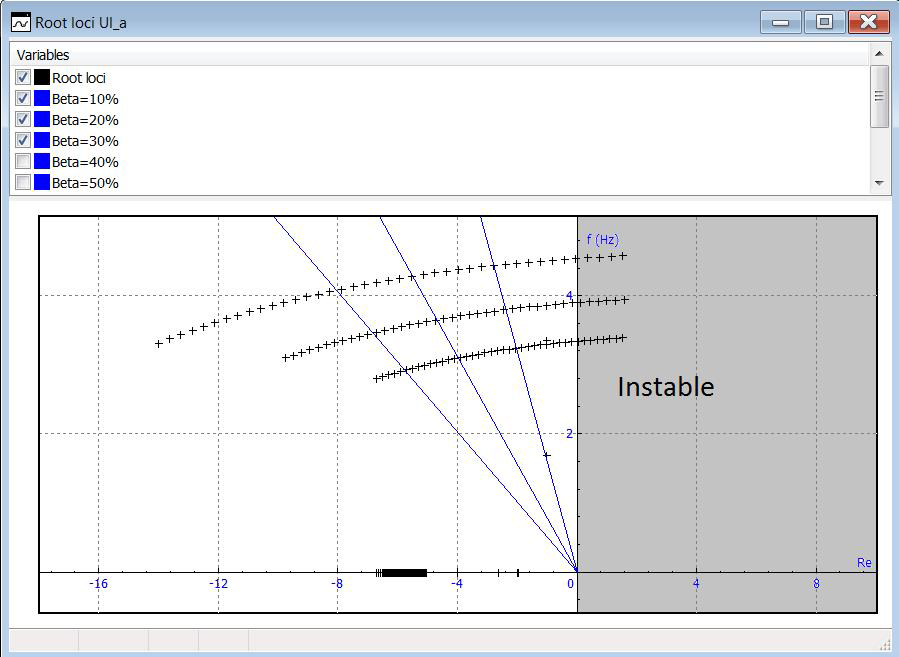Uncheck the Beta=20% checkbox
Viewport: 899px width, 657px height.
pos(23,119)
